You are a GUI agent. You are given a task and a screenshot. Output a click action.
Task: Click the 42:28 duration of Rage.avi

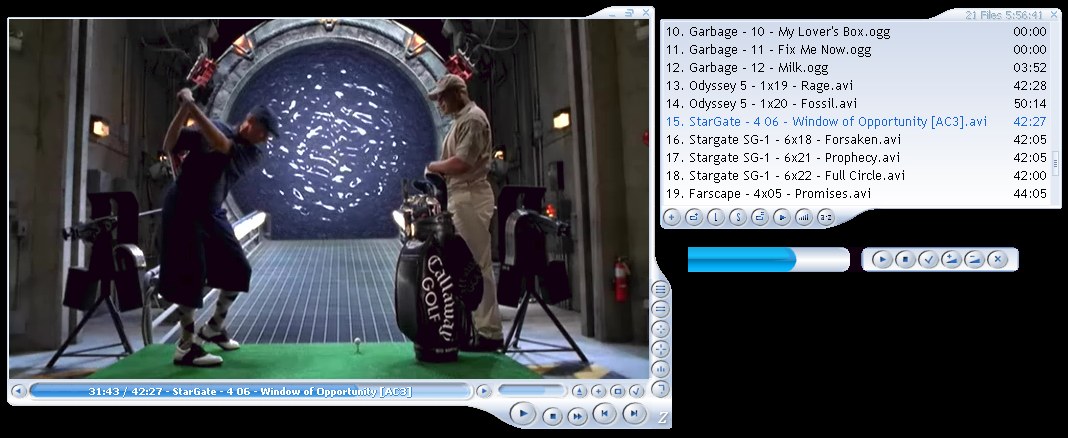coord(1030,86)
